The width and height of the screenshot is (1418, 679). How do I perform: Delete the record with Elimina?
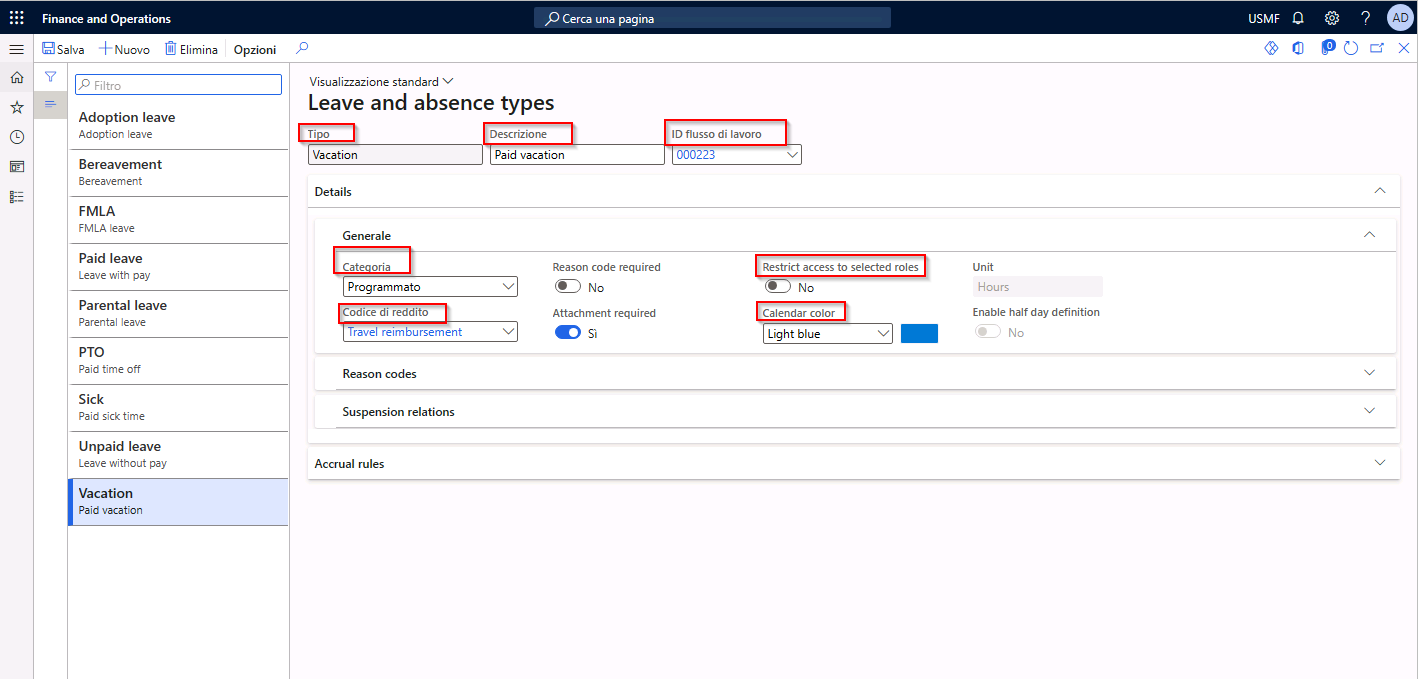(x=191, y=49)
